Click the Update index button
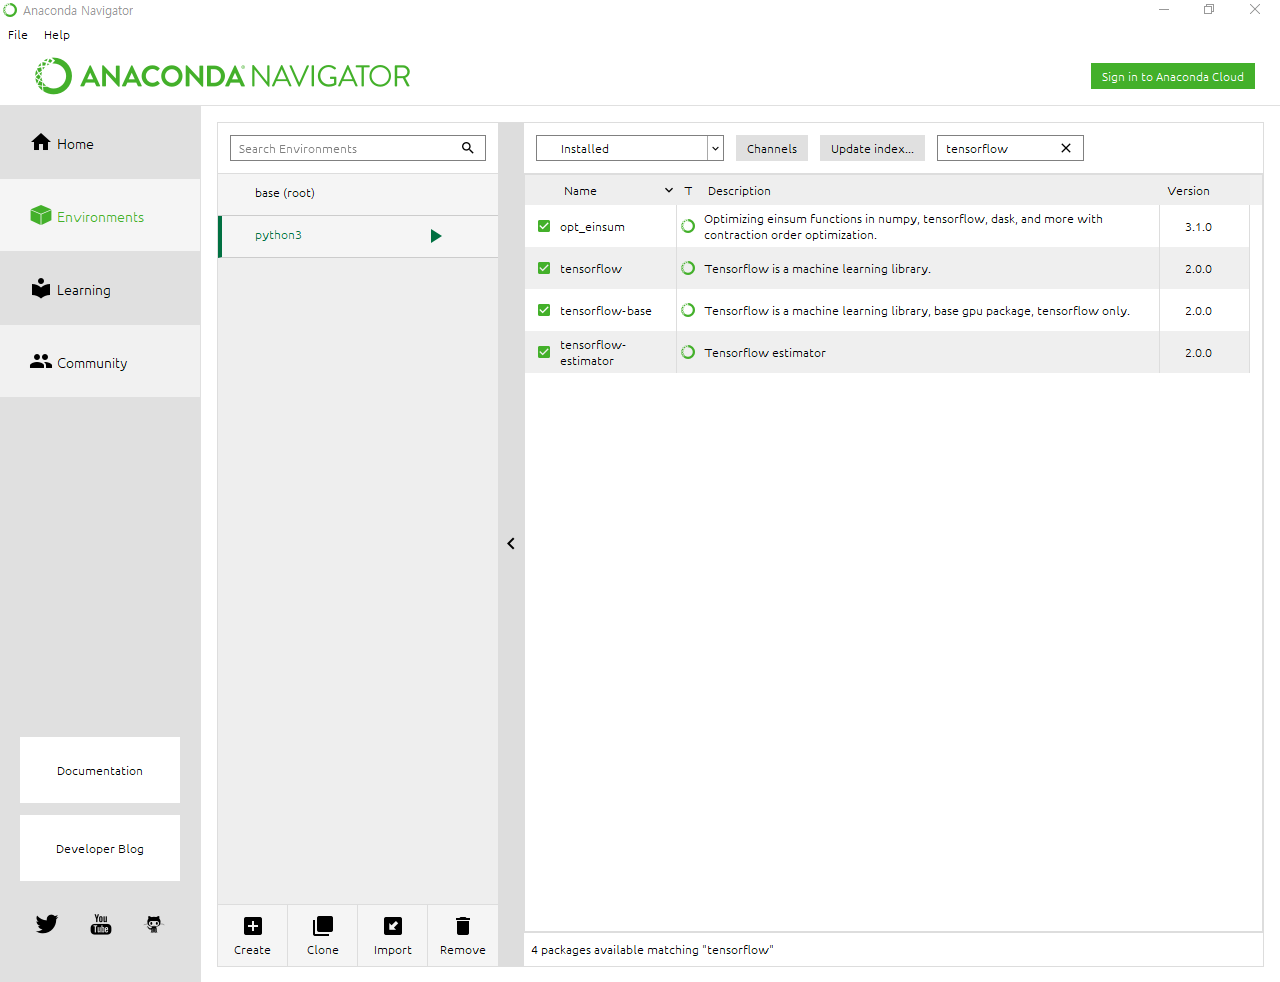1280x982 pixels. click(x=872, y=148)
